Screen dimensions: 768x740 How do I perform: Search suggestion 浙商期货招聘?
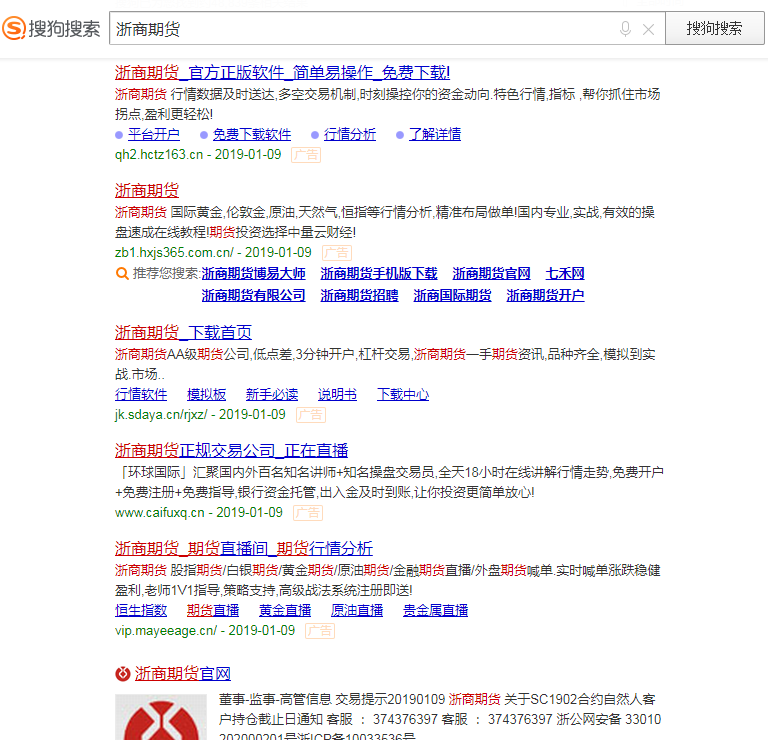(359, 295)
